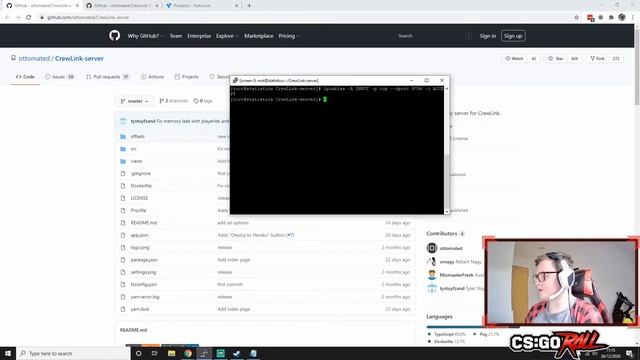Open the settings.png file
The height and width of the screenshot is (360, 640).
tap(143, 272)
